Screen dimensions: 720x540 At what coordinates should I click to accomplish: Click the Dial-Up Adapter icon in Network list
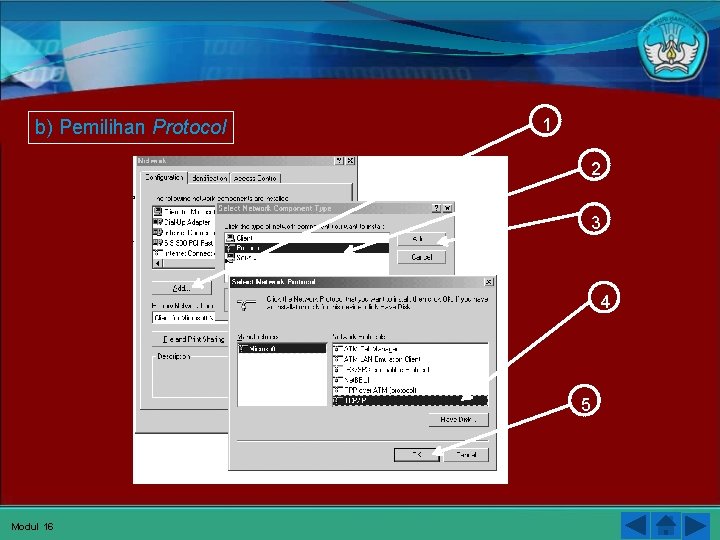(x=158, y=222)
